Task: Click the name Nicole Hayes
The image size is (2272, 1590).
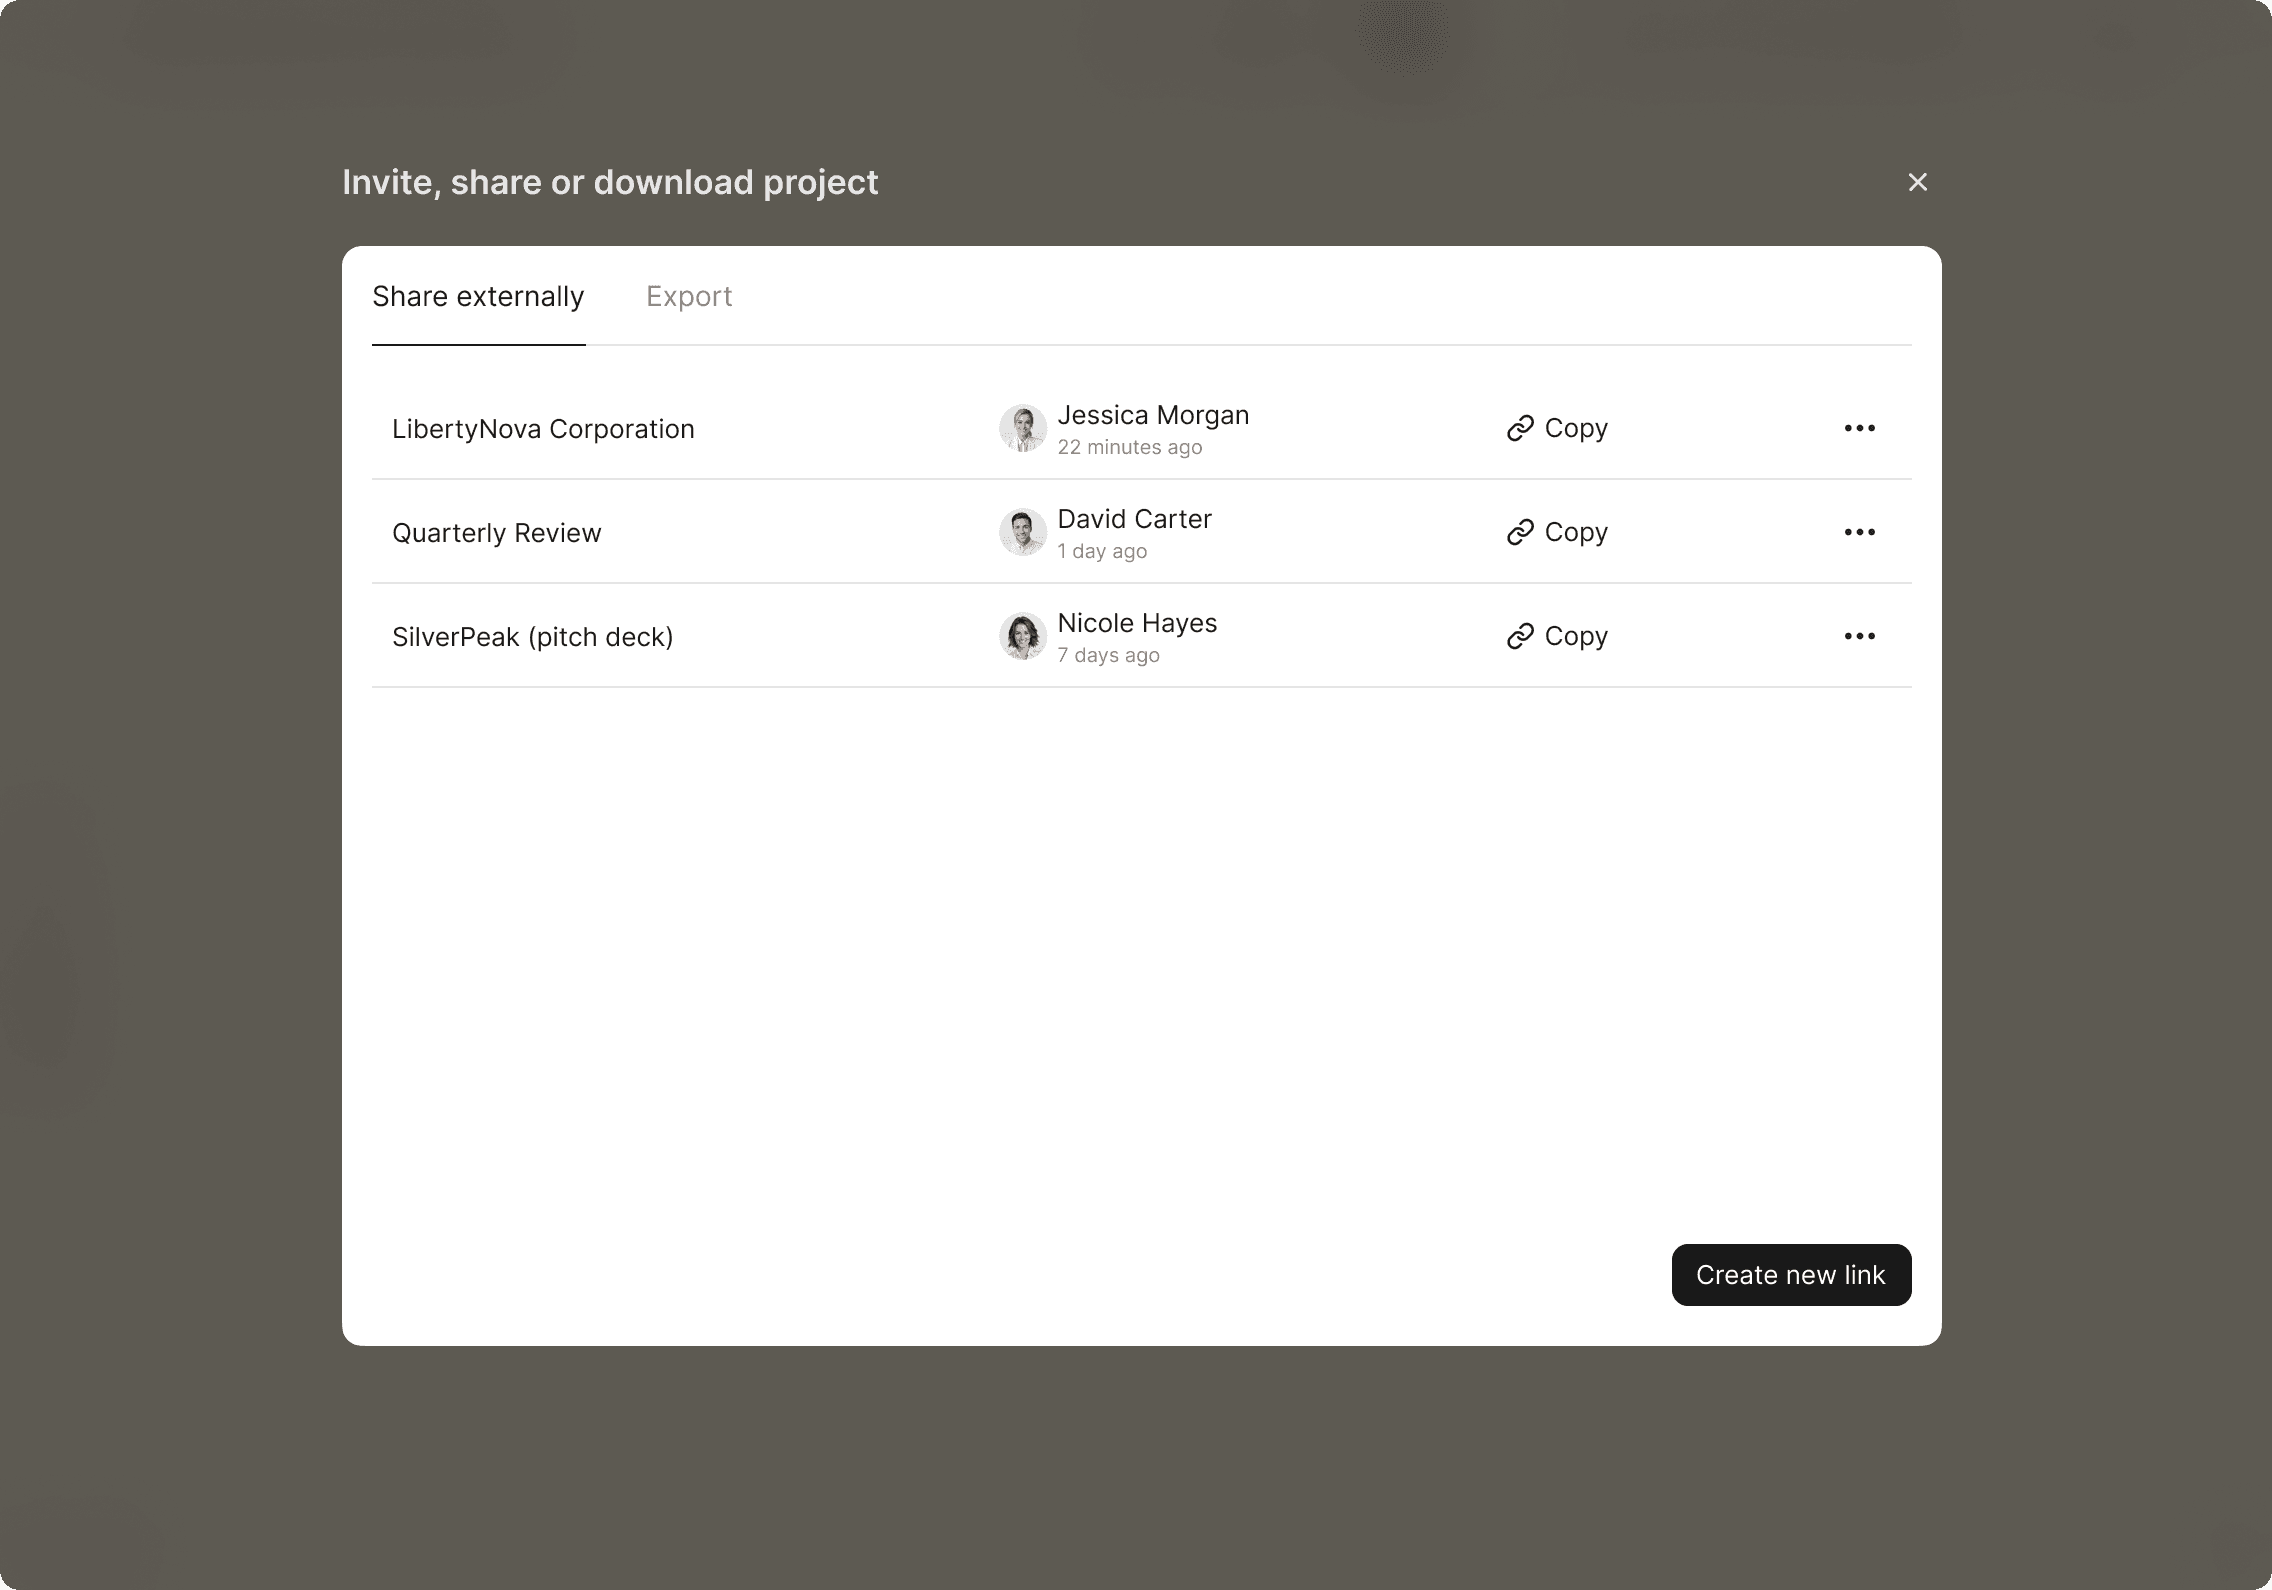Action: click(x=1137, y=623)
